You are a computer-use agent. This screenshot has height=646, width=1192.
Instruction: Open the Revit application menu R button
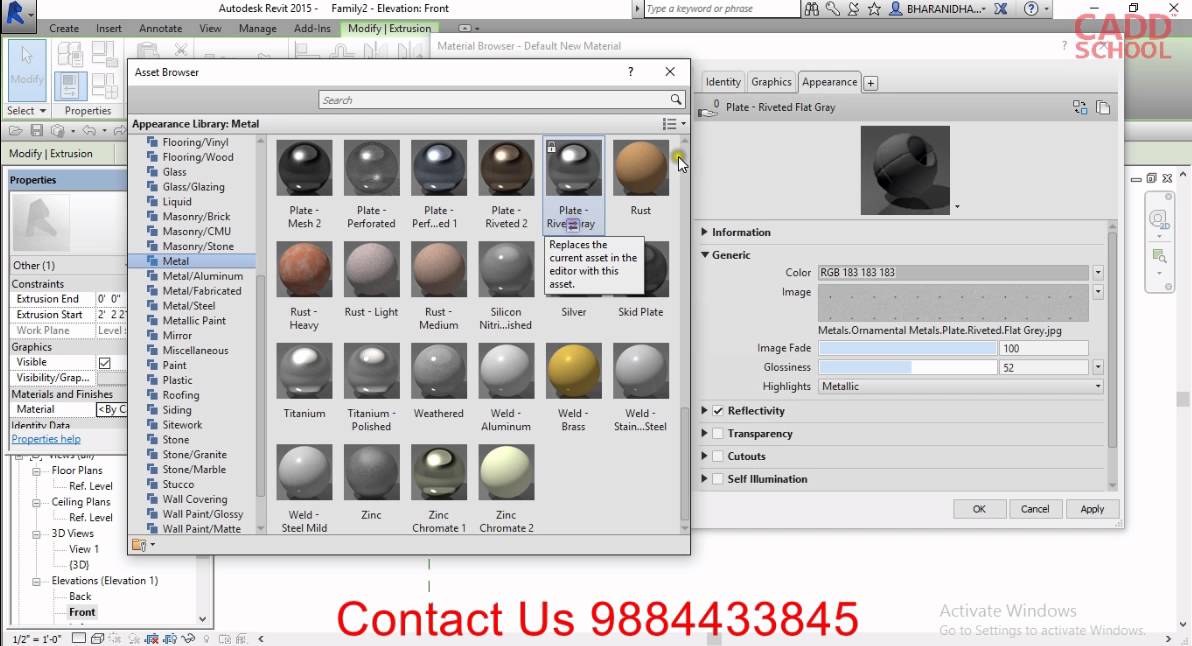17,15
